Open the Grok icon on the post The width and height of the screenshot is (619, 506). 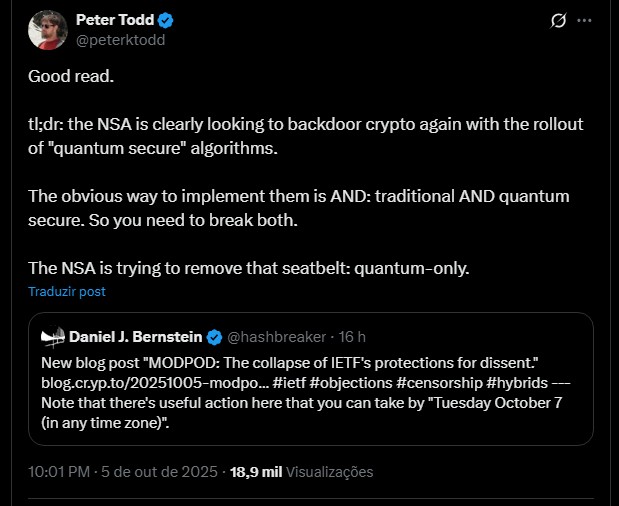coord(561,20)
